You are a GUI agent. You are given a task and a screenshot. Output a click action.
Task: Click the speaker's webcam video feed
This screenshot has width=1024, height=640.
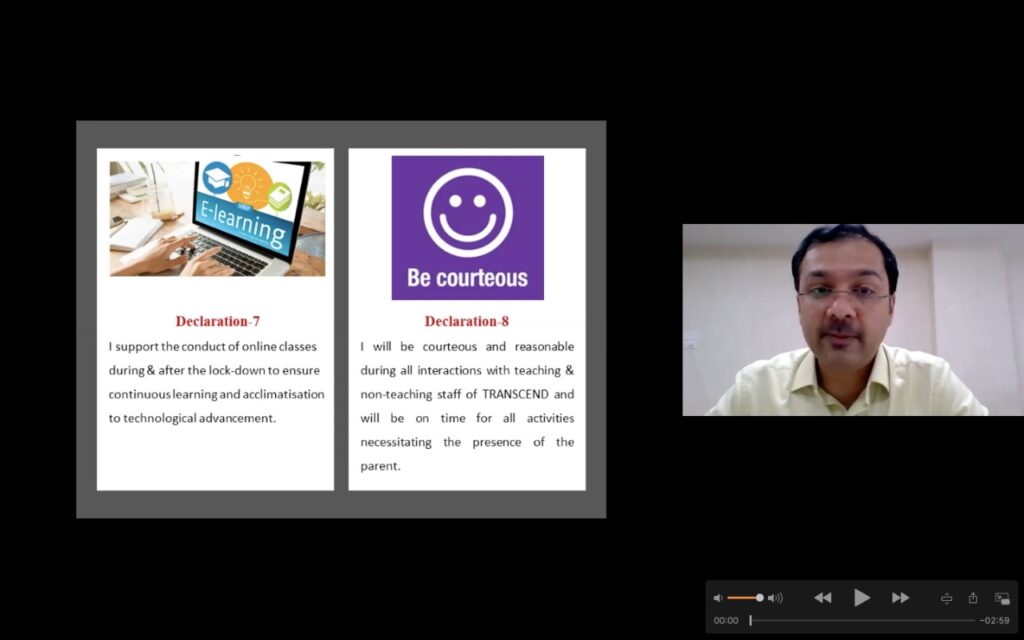click(x=852, y=319)
